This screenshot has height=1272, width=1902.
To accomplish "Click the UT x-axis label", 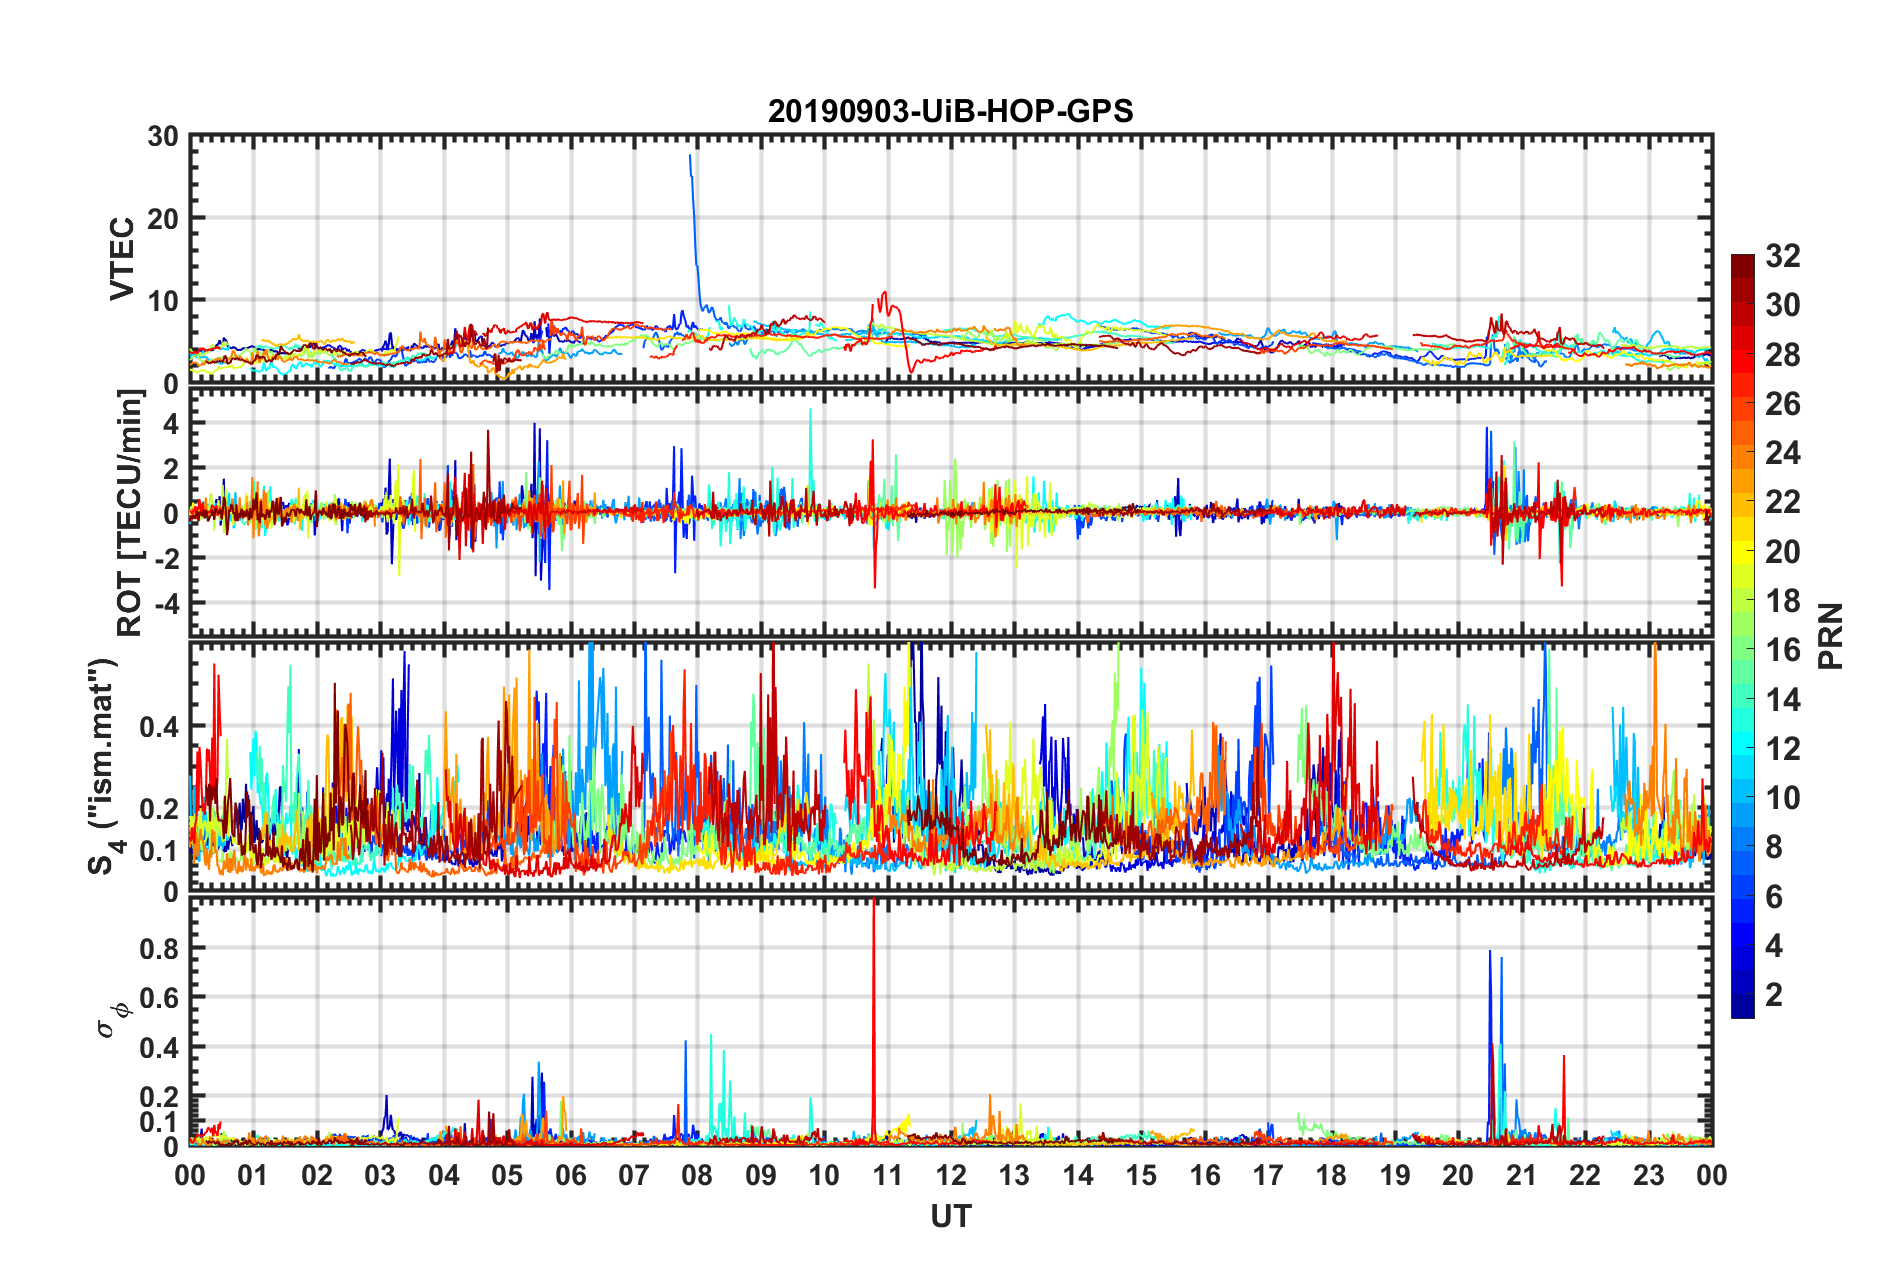I will pos(950,1216).
